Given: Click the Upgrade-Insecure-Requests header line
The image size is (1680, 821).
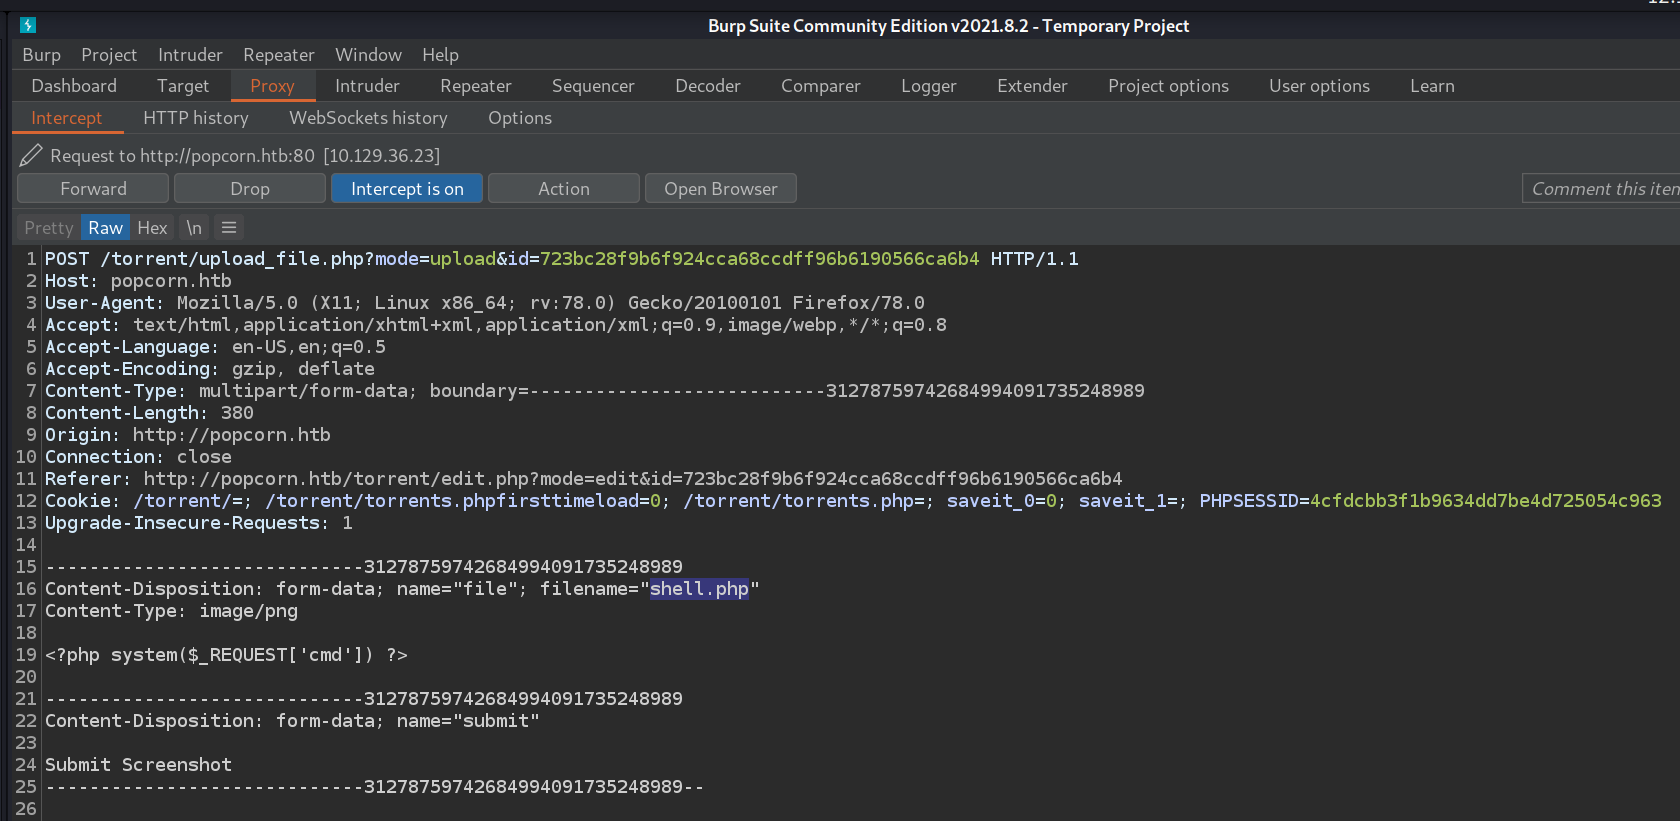Looking at the screenshot, I should (x=198, y=523).
